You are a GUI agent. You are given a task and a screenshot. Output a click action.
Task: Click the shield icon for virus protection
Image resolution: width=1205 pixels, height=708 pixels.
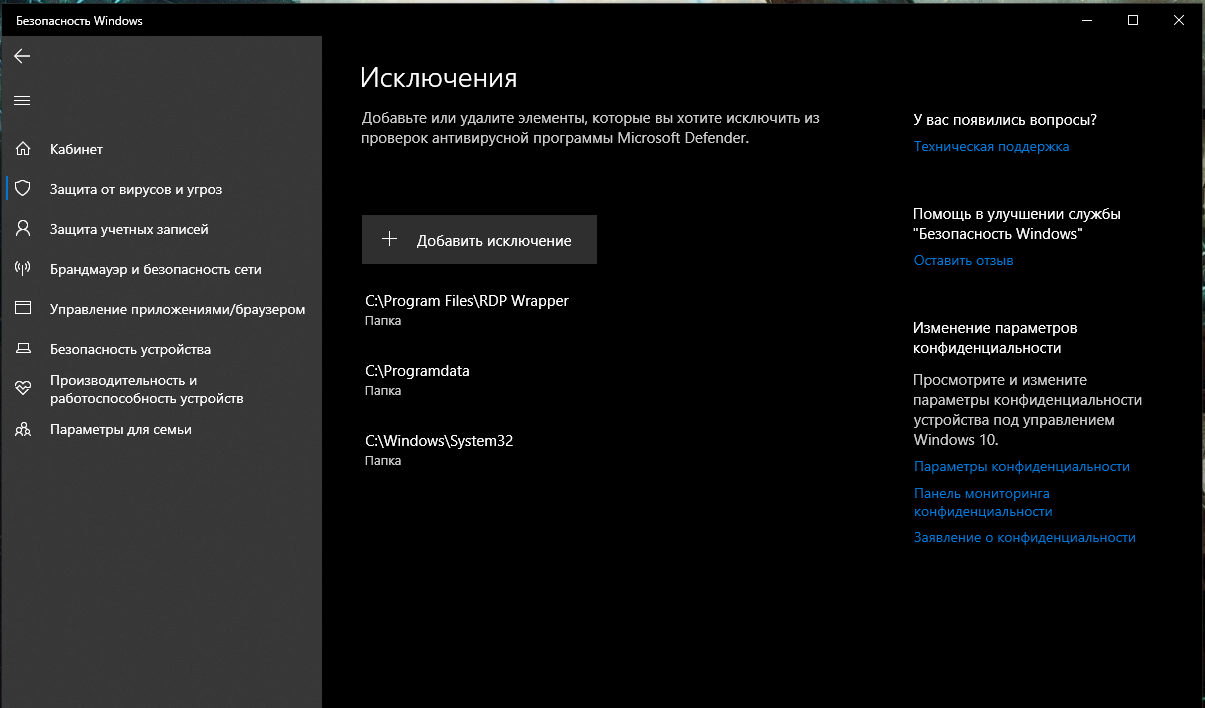[22, 189]
